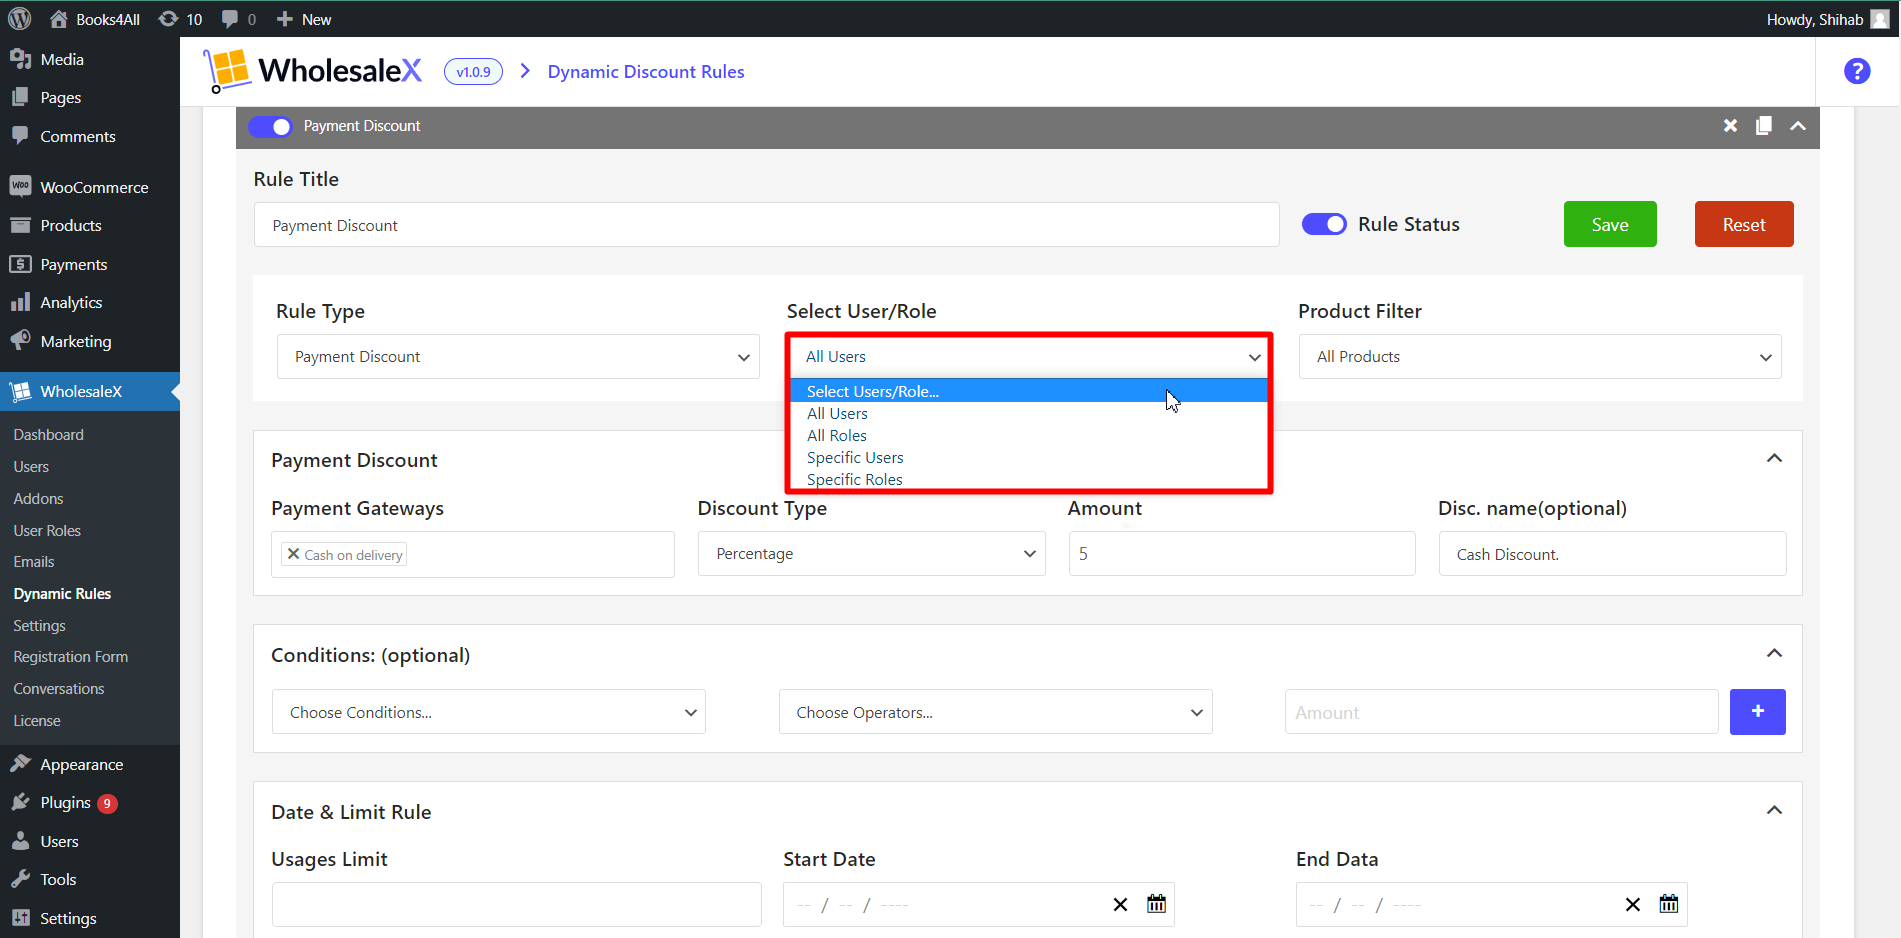Screen dimensions: 1901x938
Task: Open the End Data calendar picker
Action: pos(1669,903)
